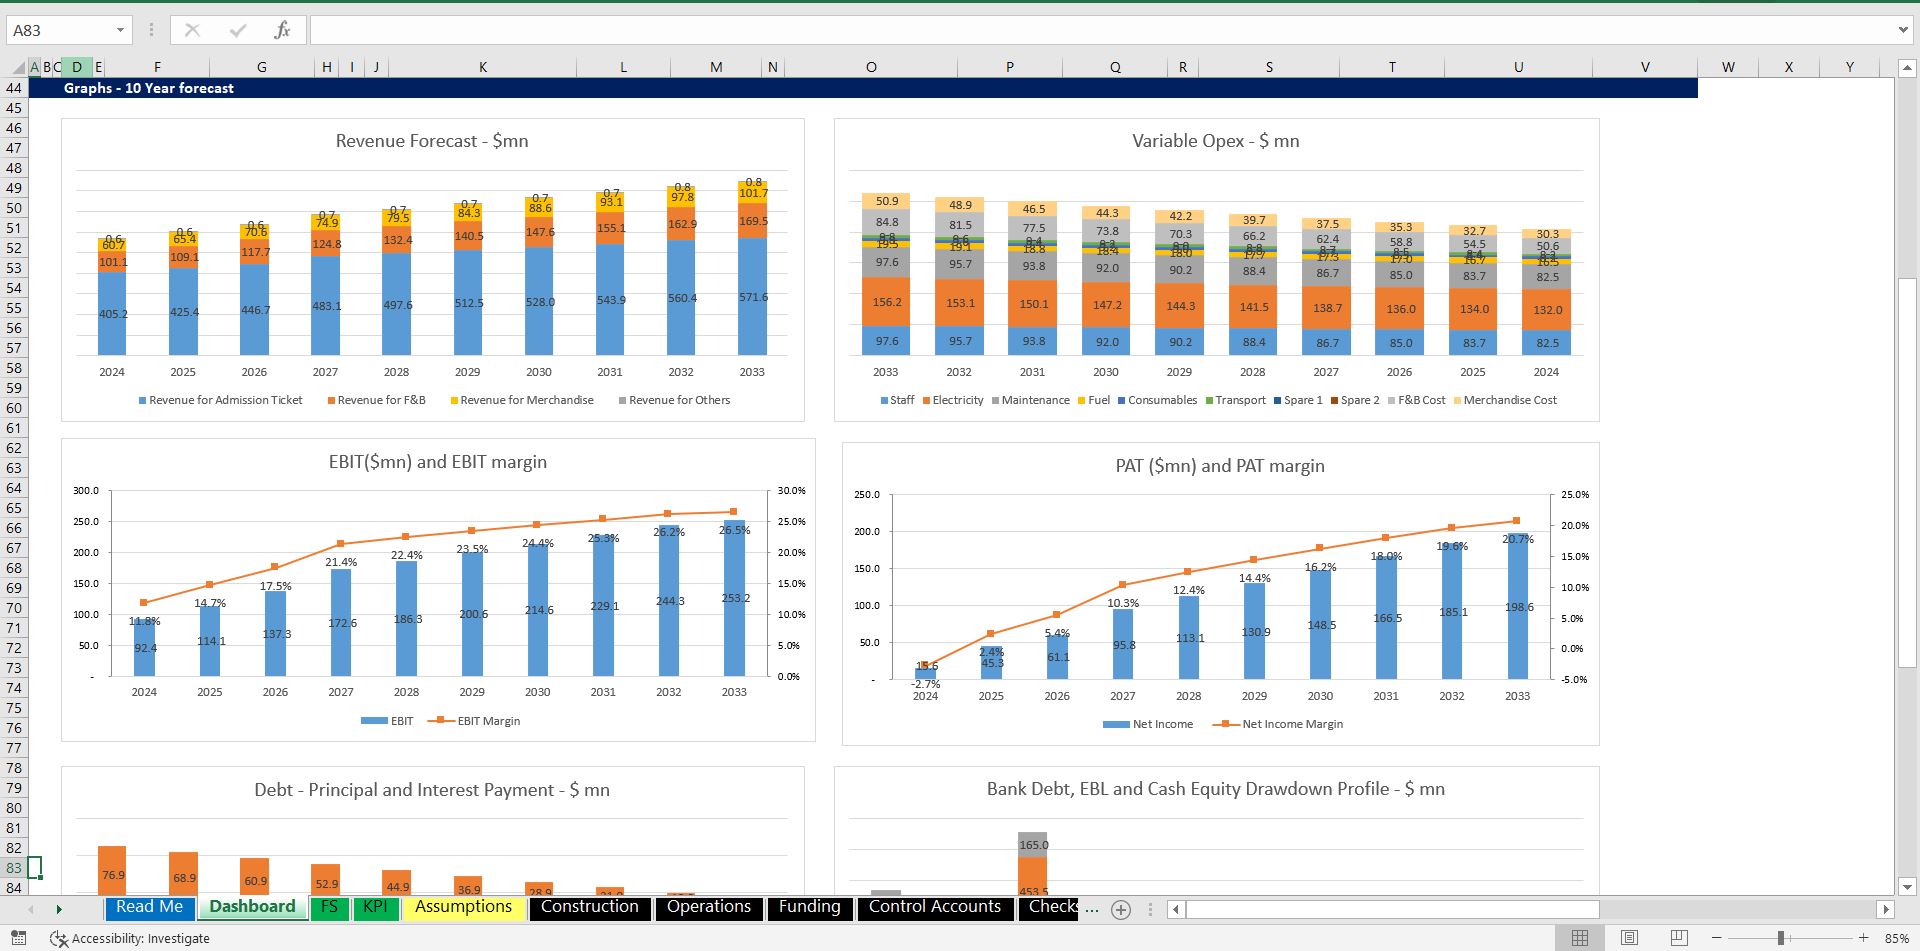Click the zoom out minus icon
1920x951 pixels.
[1716, 938]
